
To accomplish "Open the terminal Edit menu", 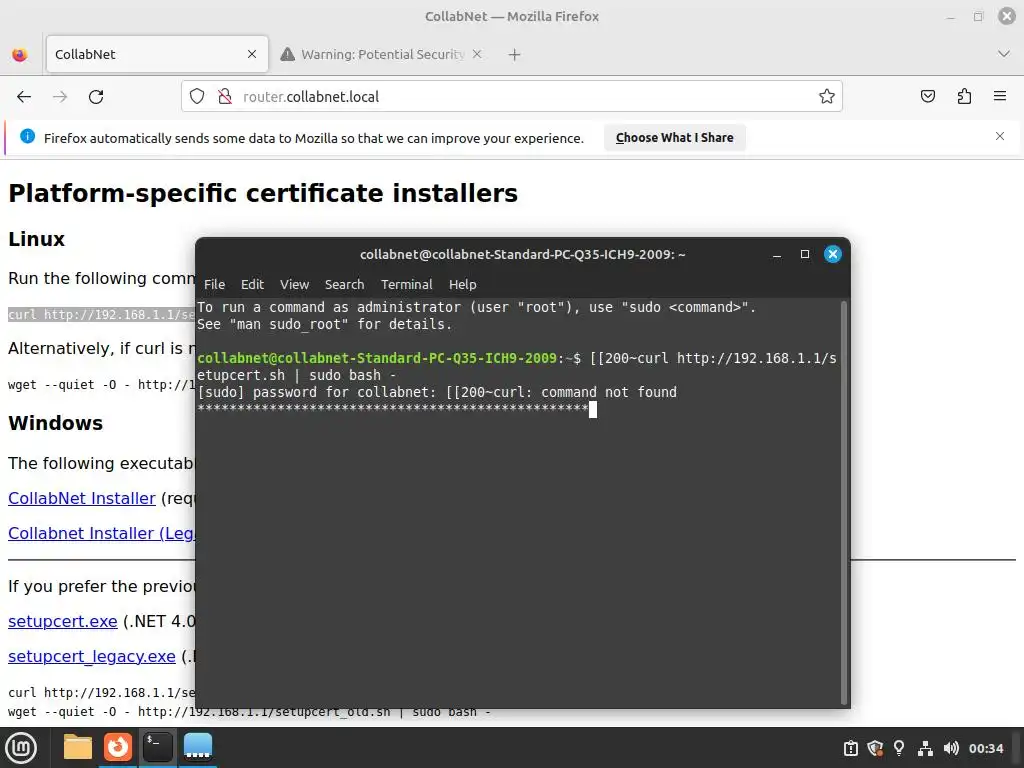I will [252, 285].
